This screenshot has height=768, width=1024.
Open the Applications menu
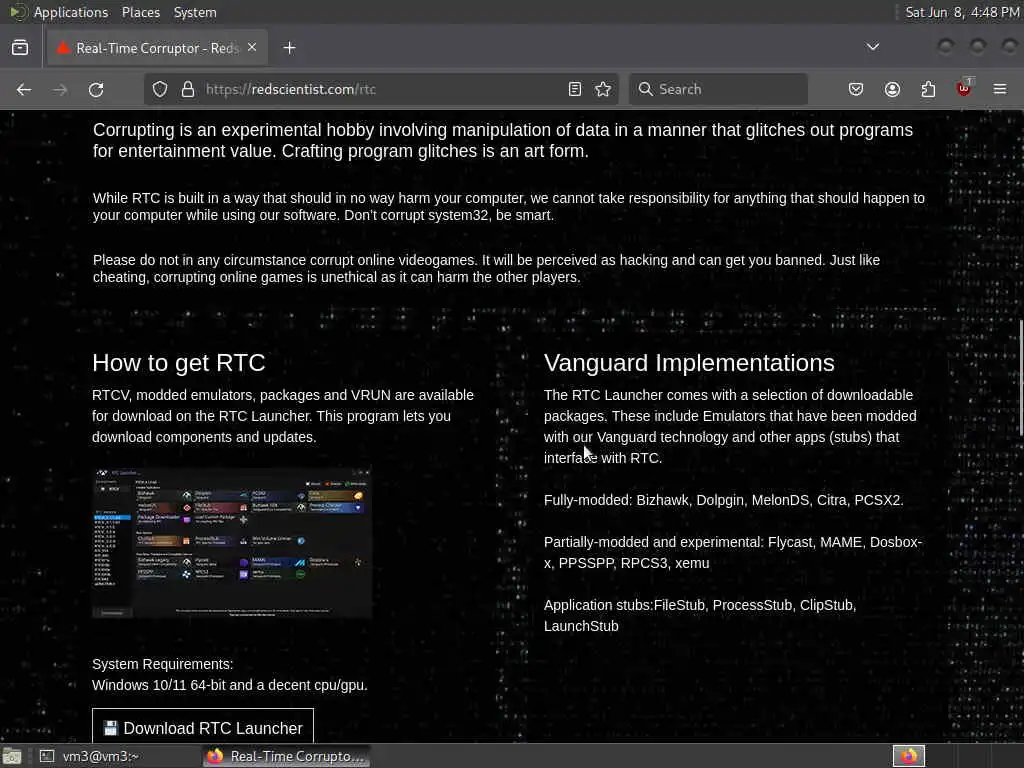tap(71, 12)
